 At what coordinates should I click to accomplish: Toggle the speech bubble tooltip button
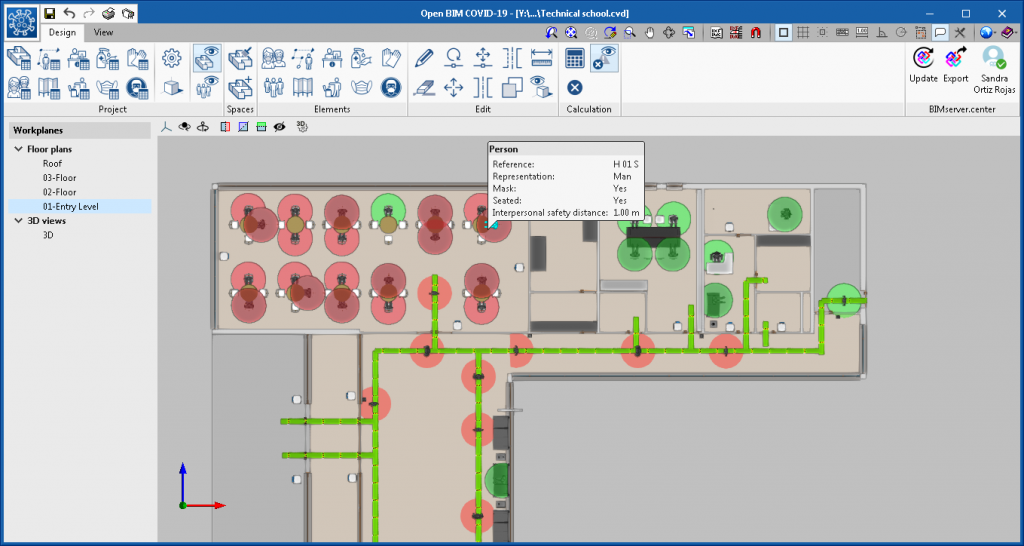click(941, 33)
